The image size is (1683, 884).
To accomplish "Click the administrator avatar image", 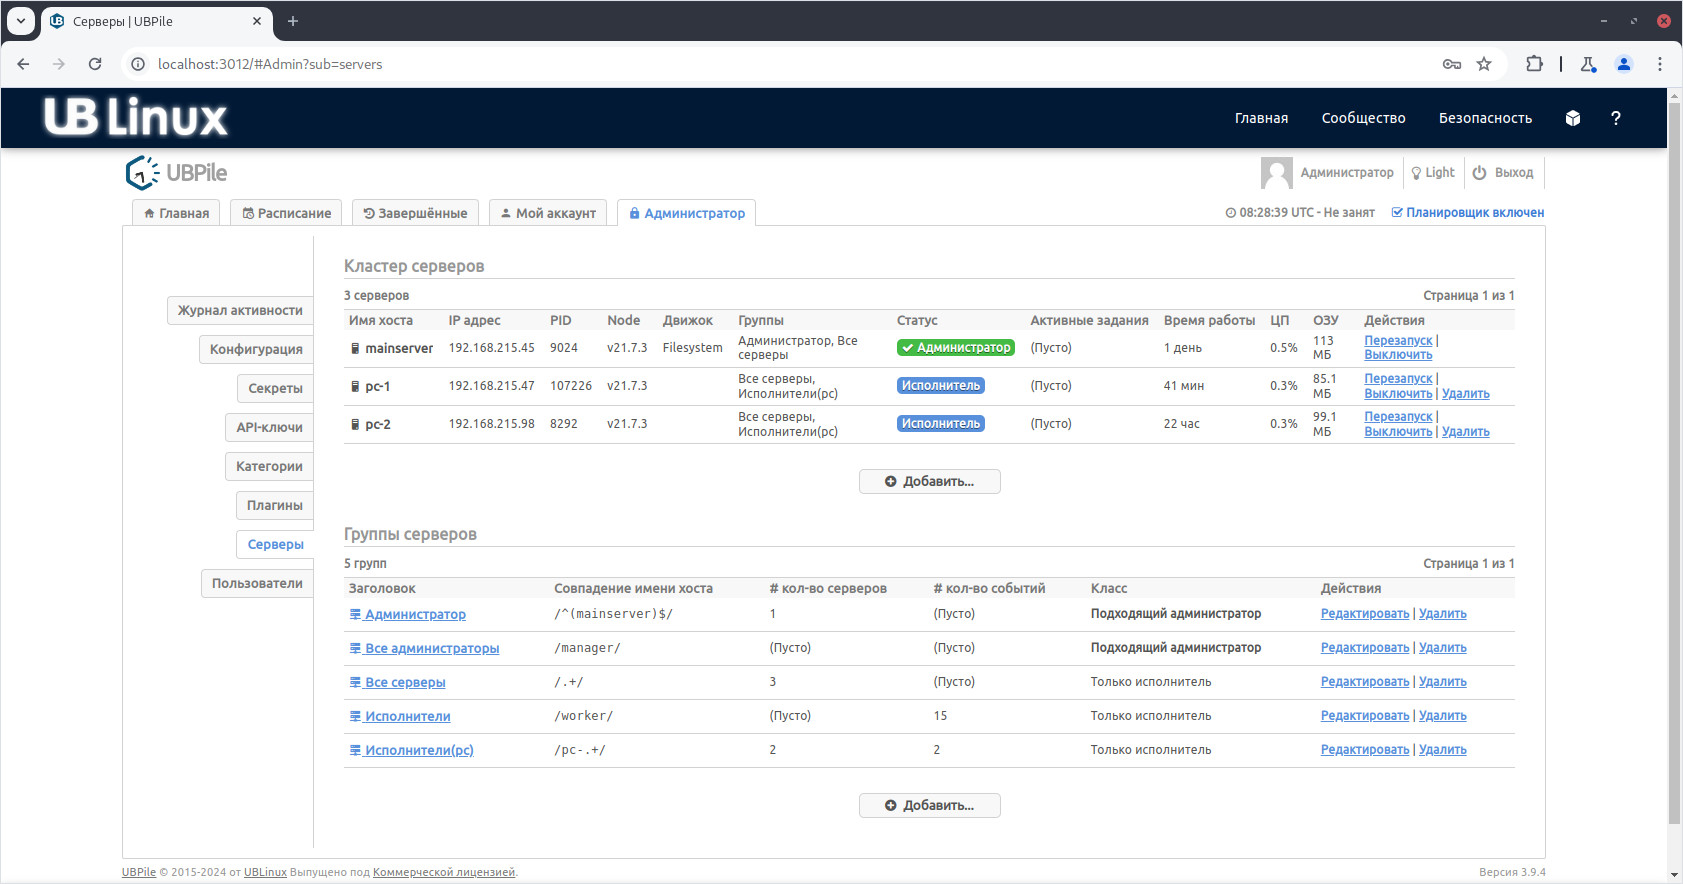I will [1276, 173].
